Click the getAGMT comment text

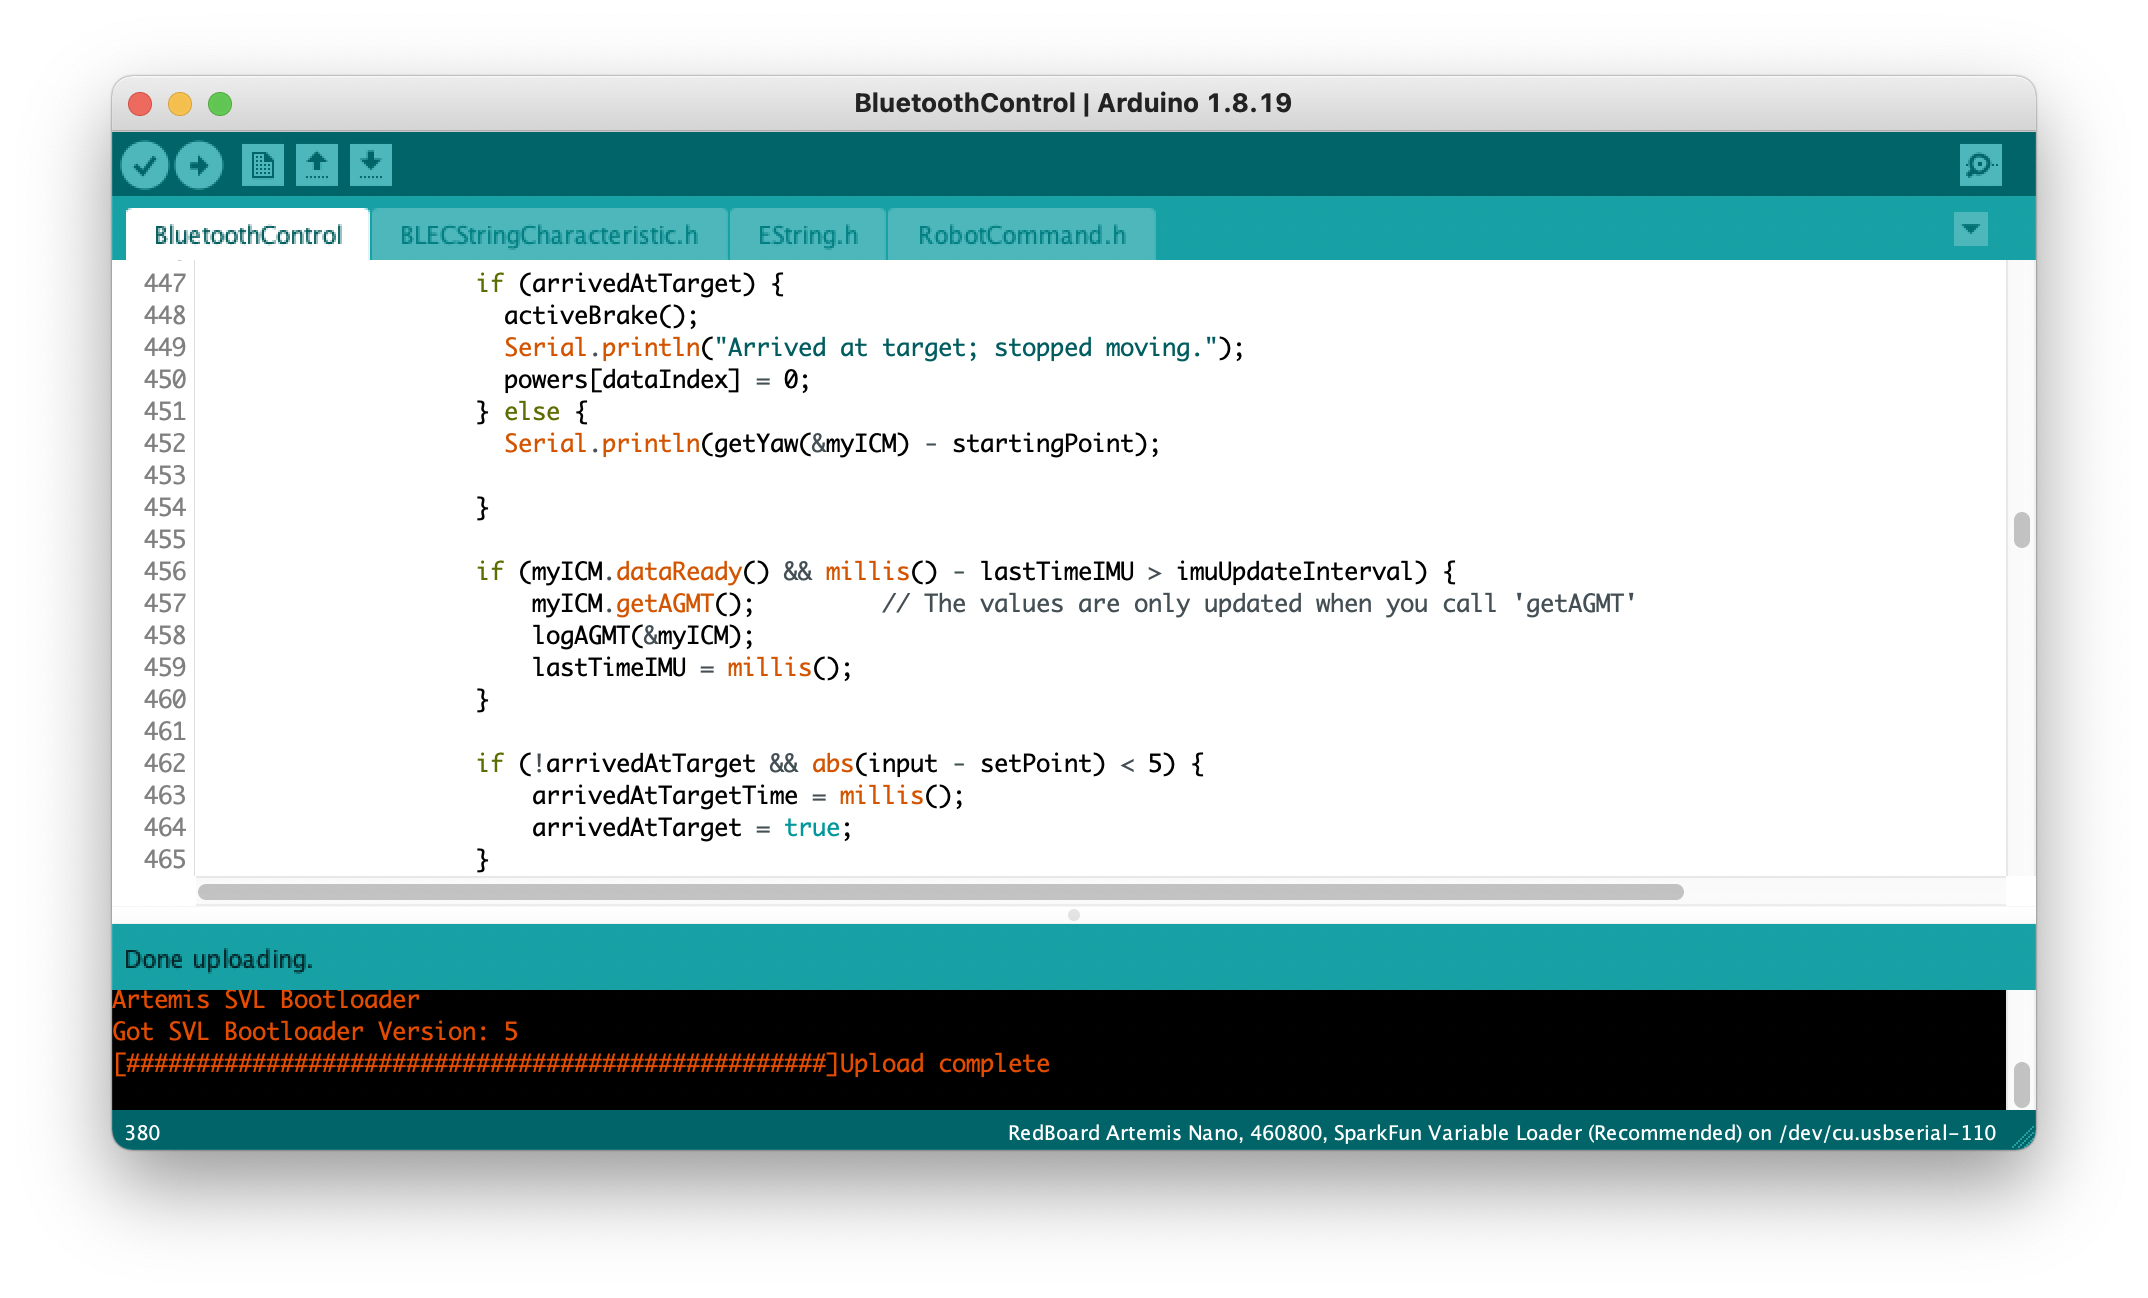click(1259, 604)
